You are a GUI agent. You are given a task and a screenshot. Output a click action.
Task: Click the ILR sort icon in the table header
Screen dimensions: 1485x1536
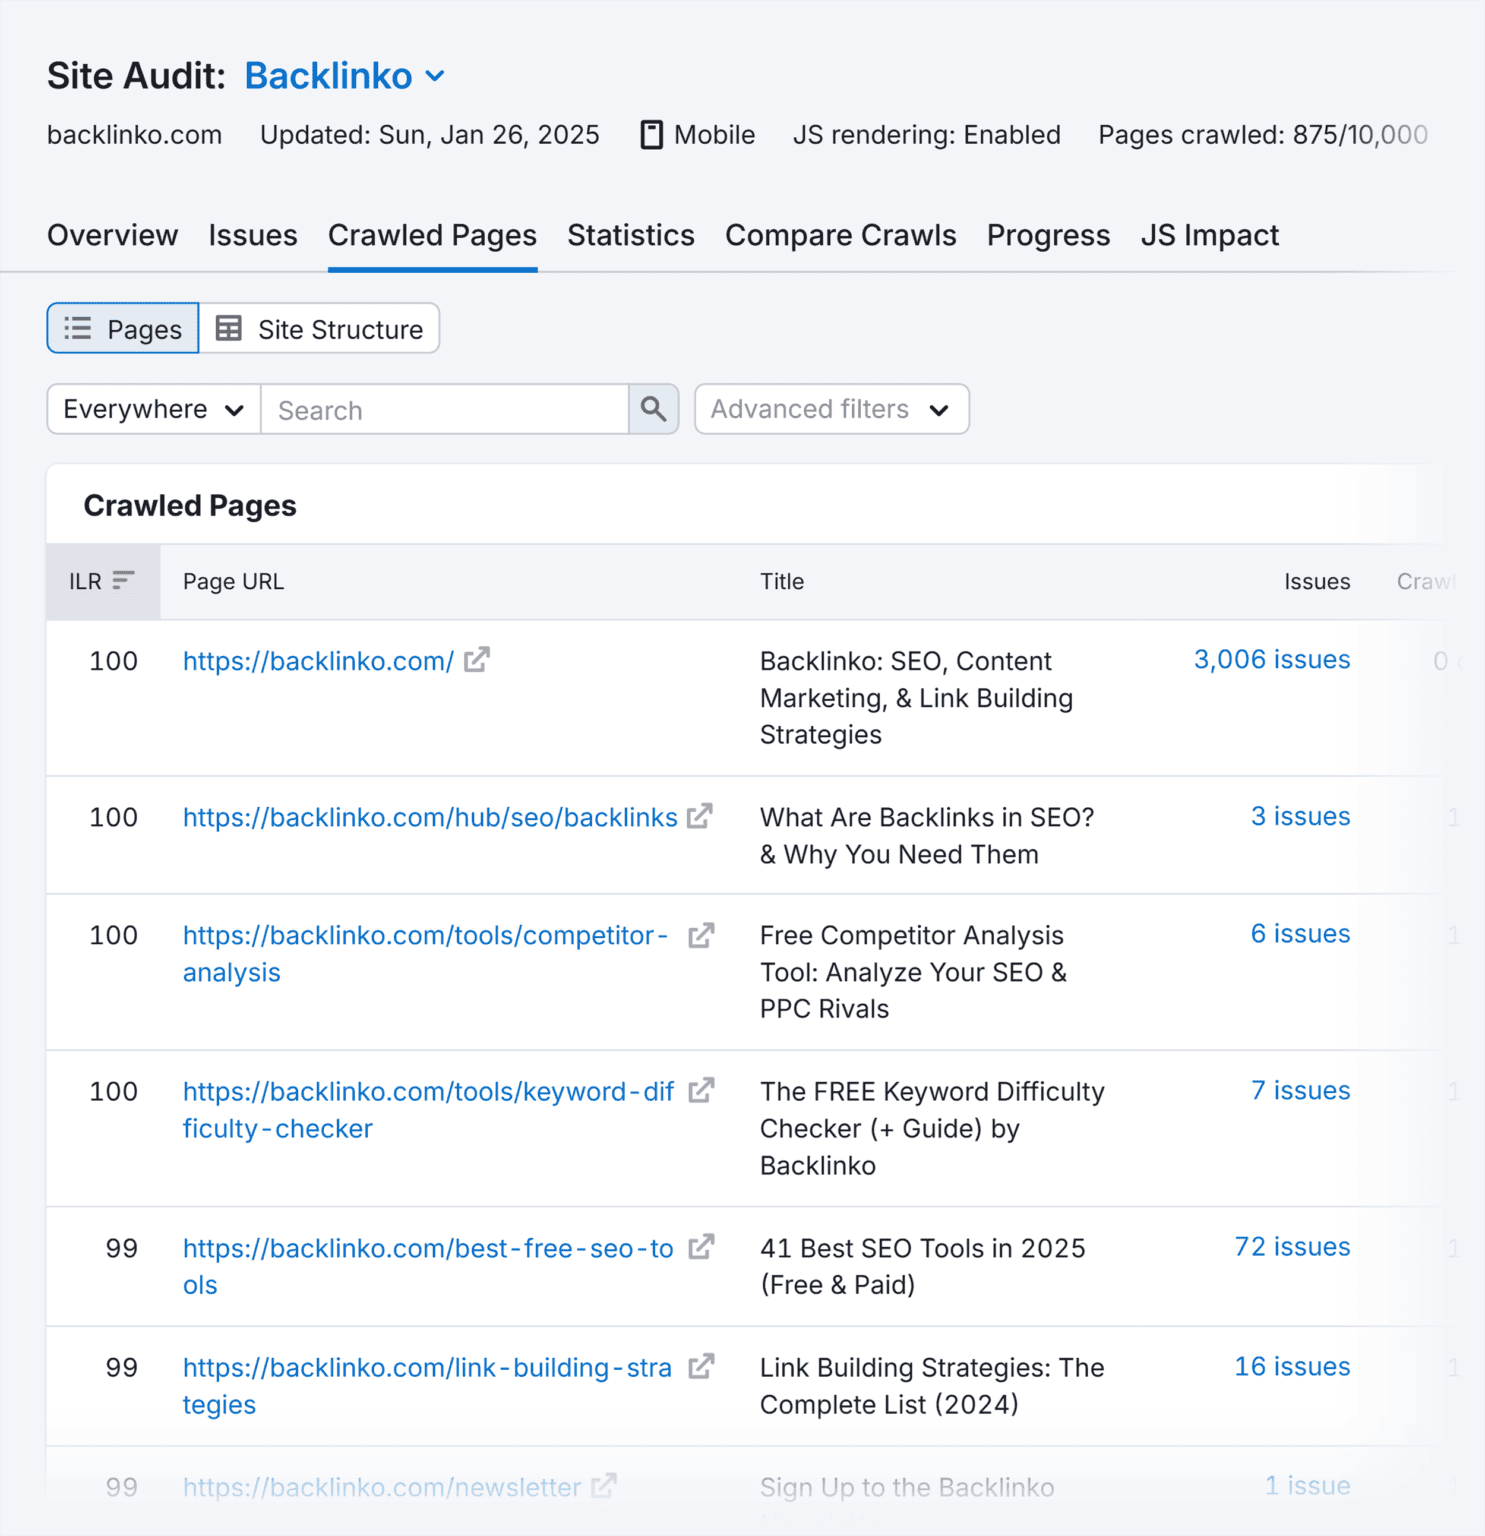[124, 578]
